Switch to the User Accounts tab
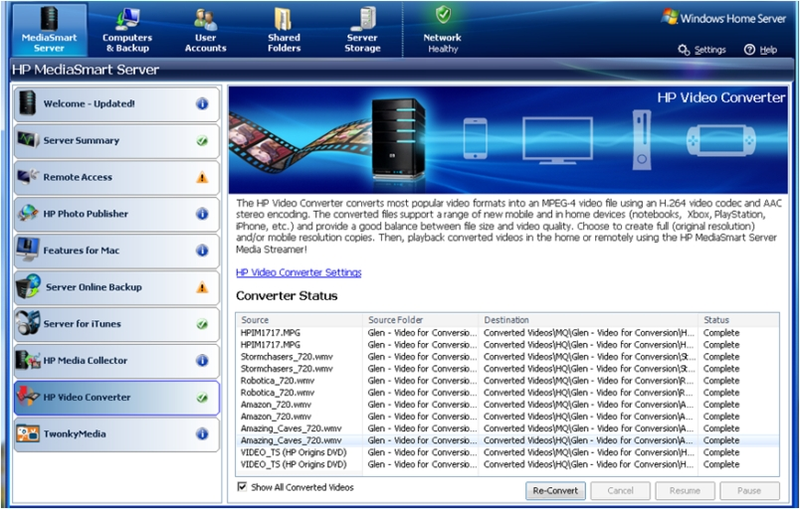Screen dimensions: 800x509 [x=205, y=29]
